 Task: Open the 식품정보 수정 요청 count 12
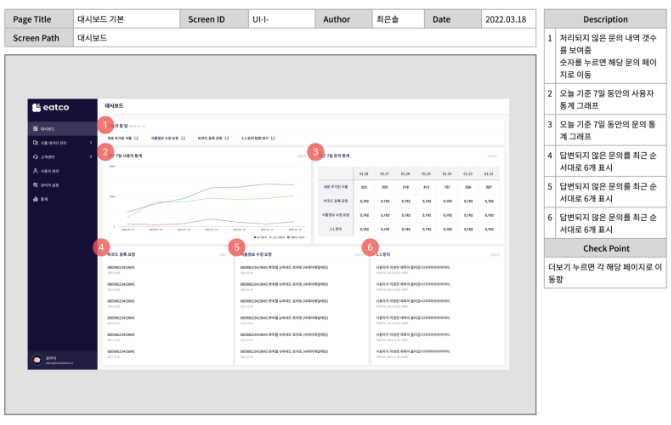183,138
